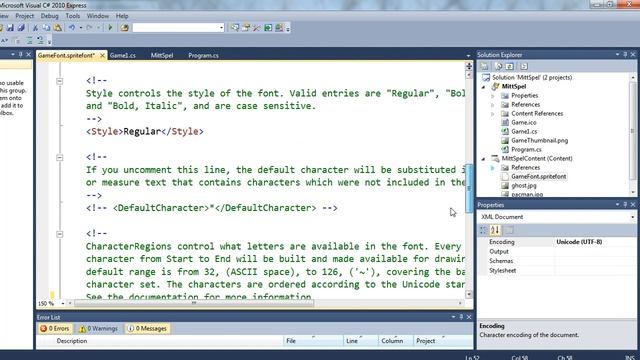Toggle auto-hide pin on Error List
Viewport: 640px width, 360px height.
461,317
